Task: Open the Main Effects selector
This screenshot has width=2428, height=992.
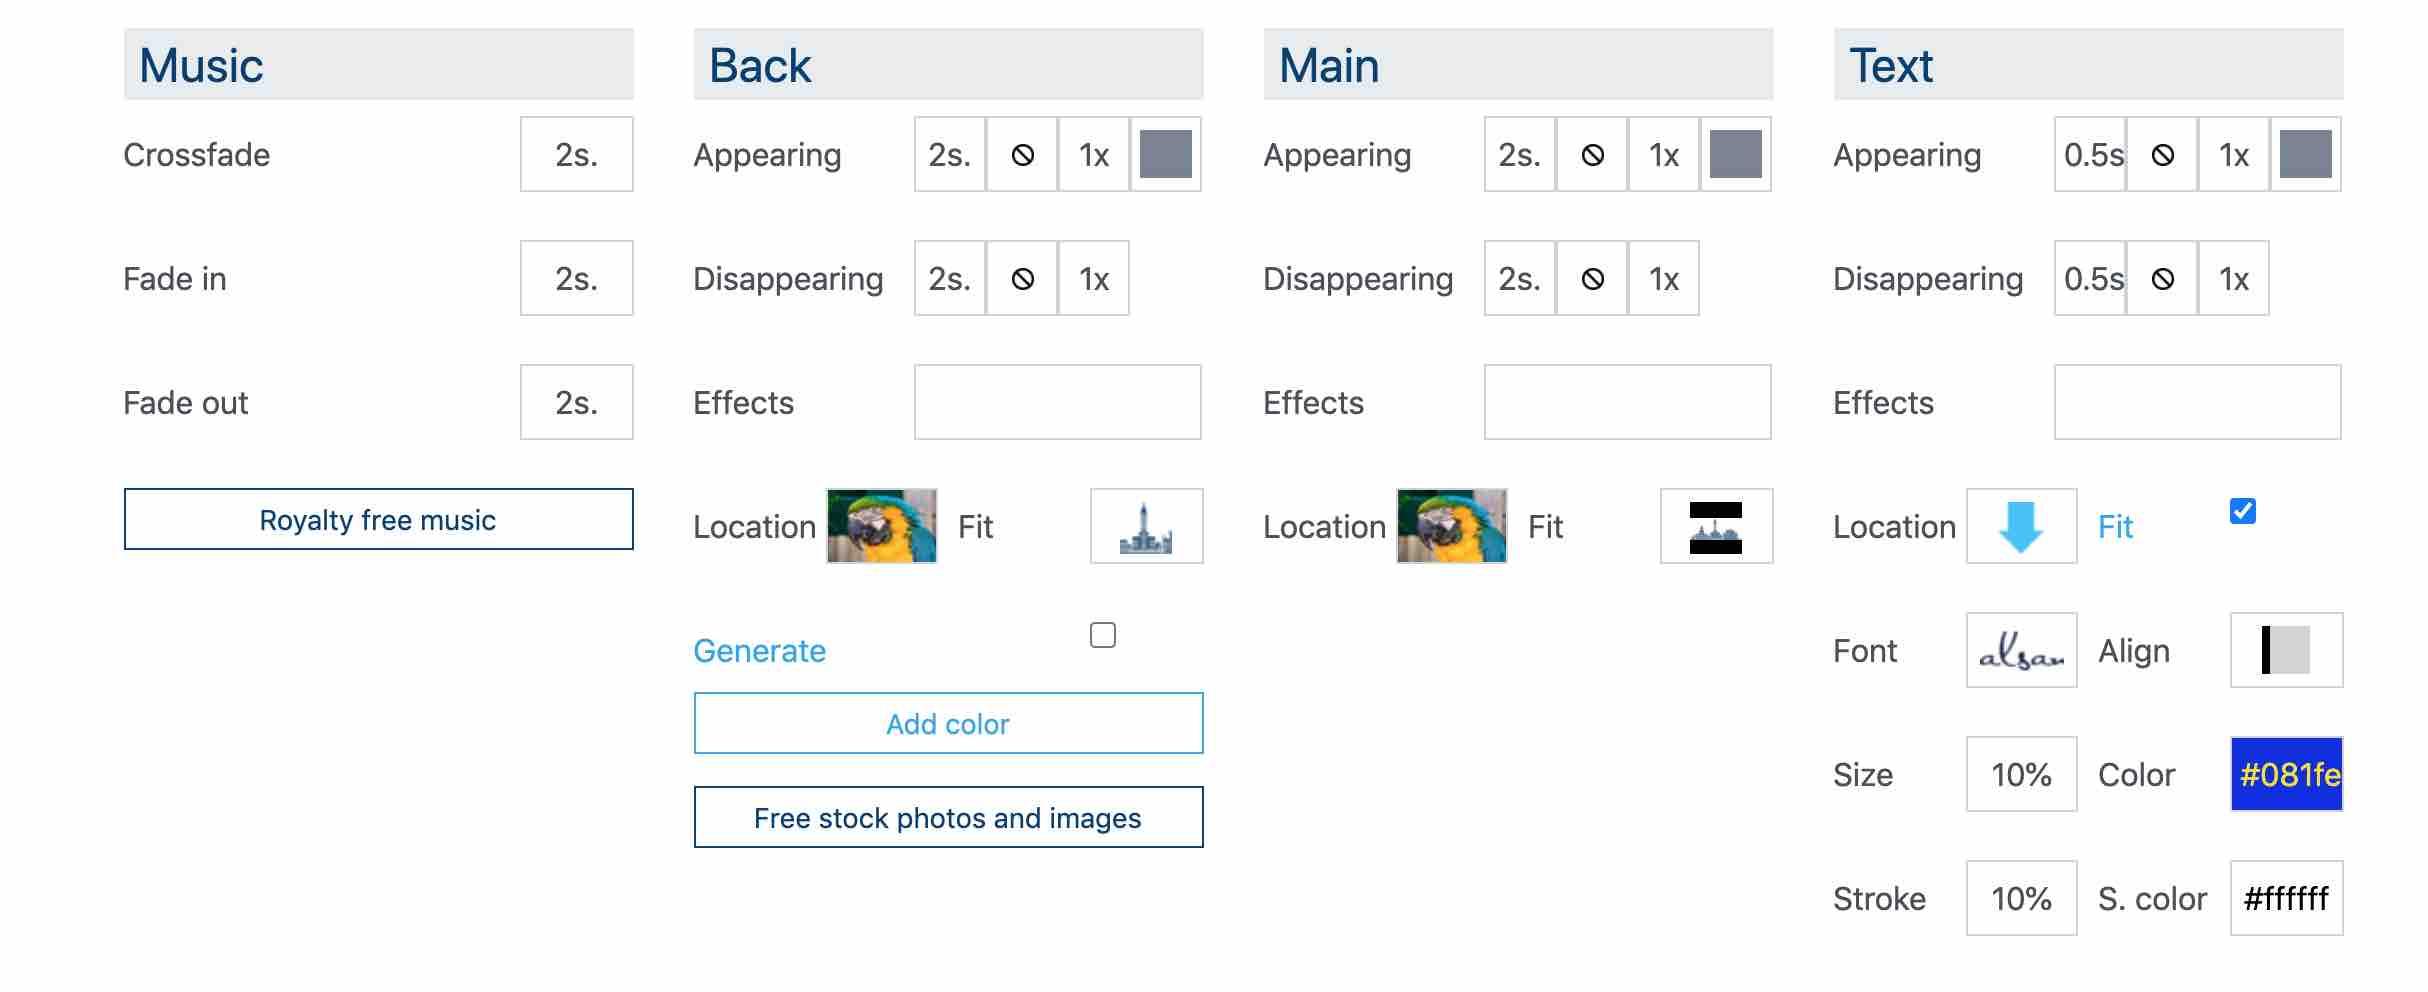Action: click(x=1628, y=402)
